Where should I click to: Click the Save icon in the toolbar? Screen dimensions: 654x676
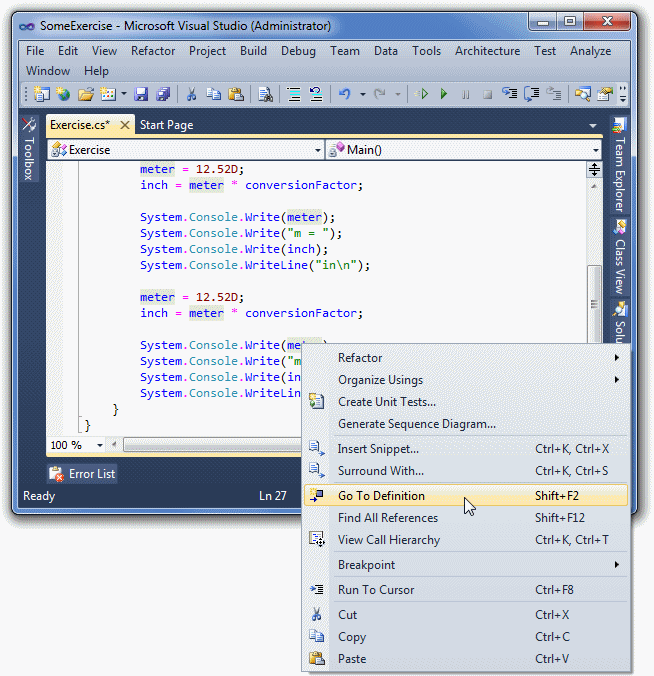pyautogui.click(x=141, y=94)
